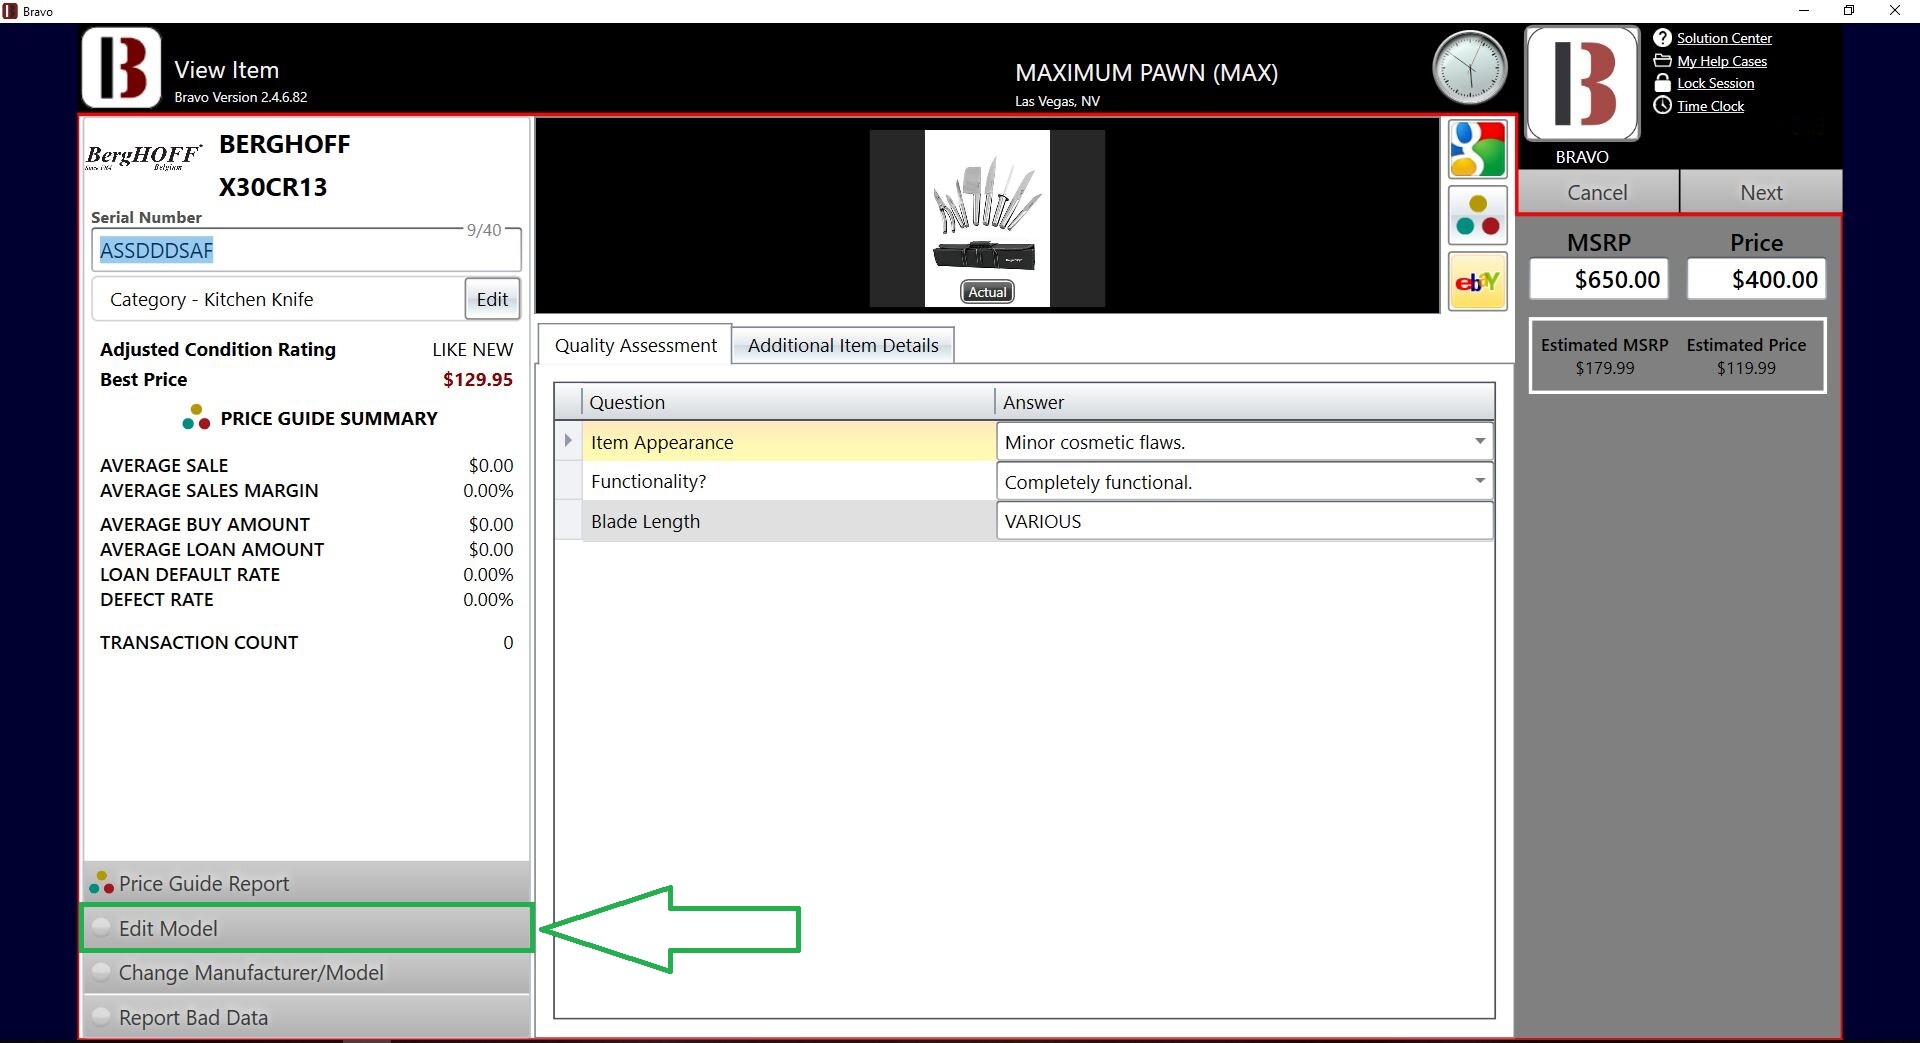Click the Blade Length question cell
The image size is (1920, 1043).
click(788, 521)
